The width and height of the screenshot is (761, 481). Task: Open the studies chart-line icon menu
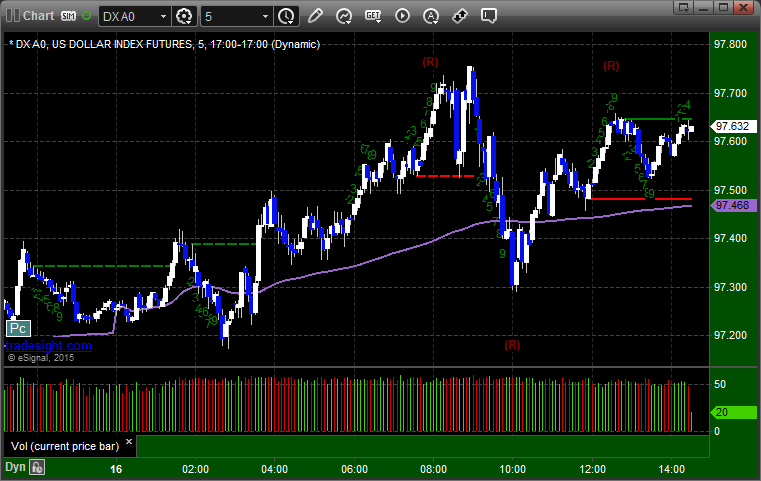point(344,16)
